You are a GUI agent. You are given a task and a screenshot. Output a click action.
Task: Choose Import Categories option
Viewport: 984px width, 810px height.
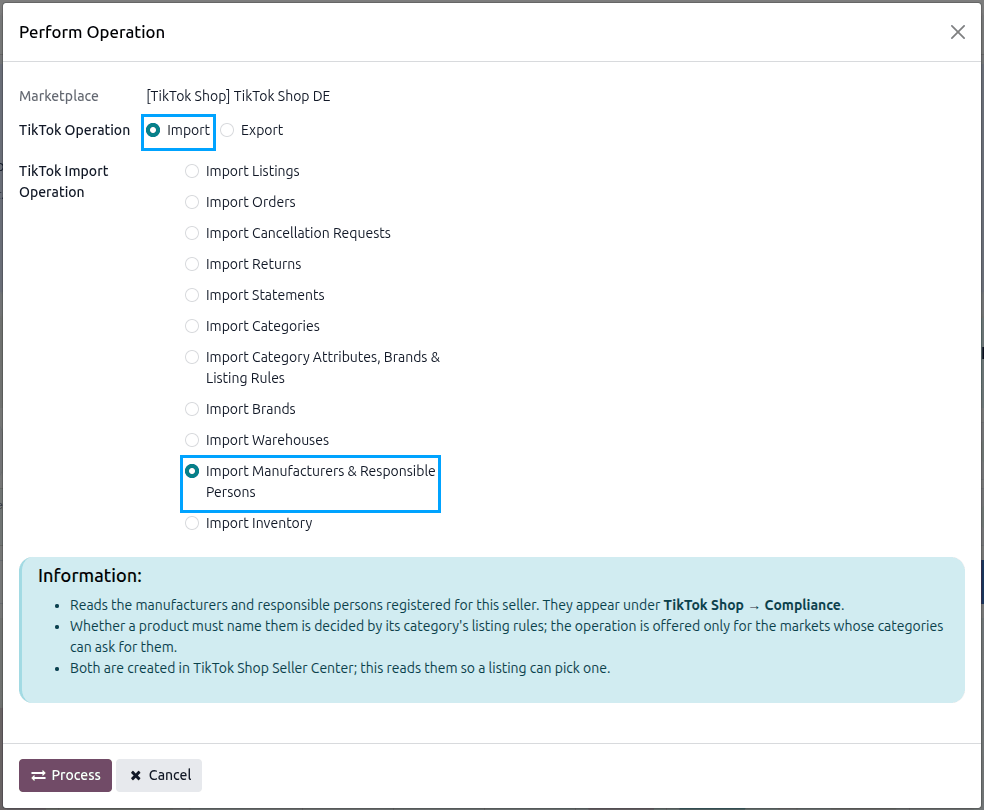coord(192,326)
